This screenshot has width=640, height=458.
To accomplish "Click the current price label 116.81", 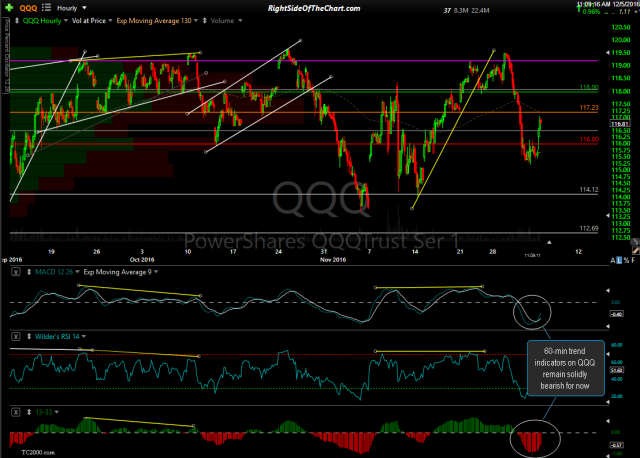I will [x=619, y=124].
